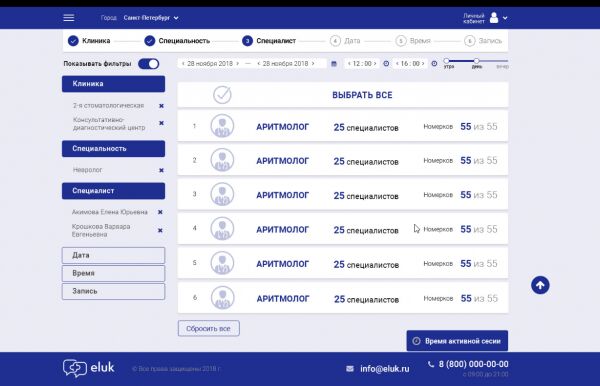Go to next end date arrow
Image resolution: width=600 pixels, height=386 pixels.
[313, 64]
